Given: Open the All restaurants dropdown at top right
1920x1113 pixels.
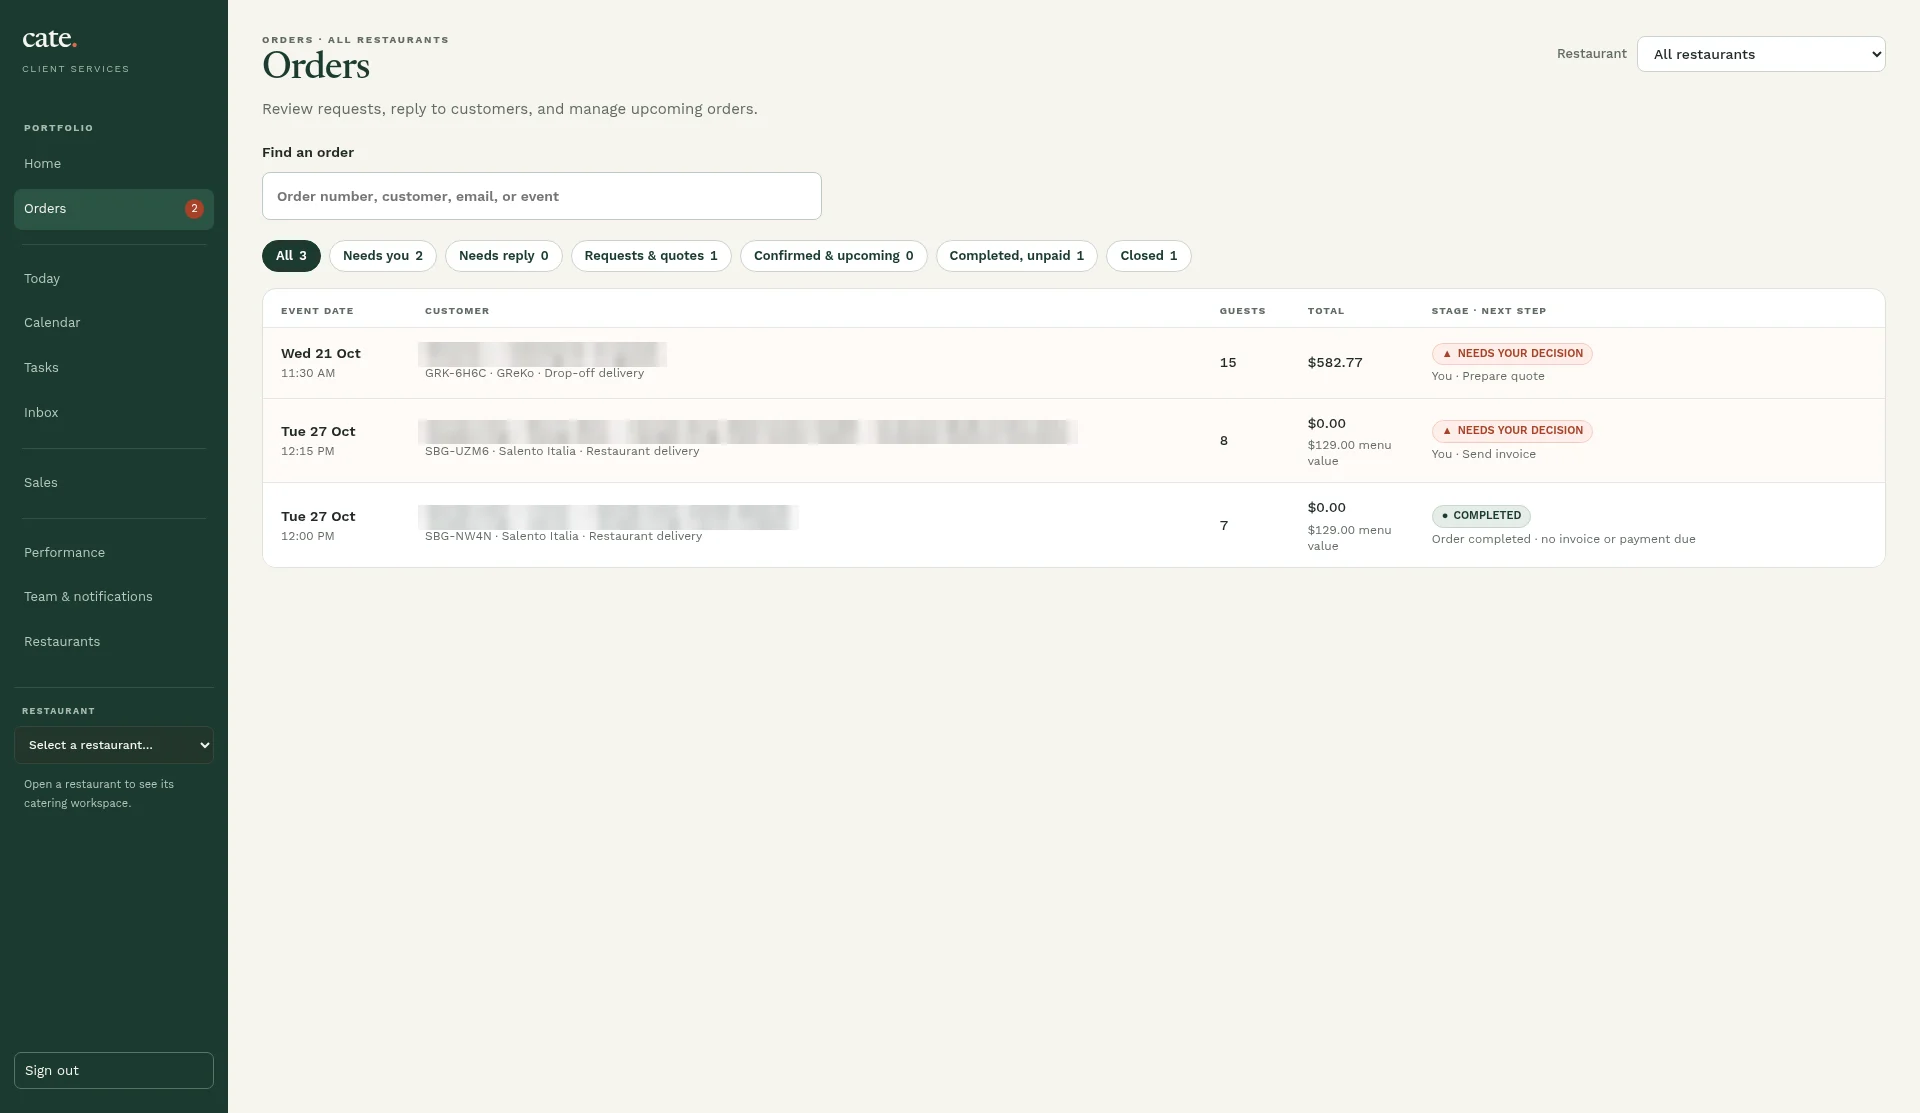Looking at the screenshot, I should coord(1761,54).
